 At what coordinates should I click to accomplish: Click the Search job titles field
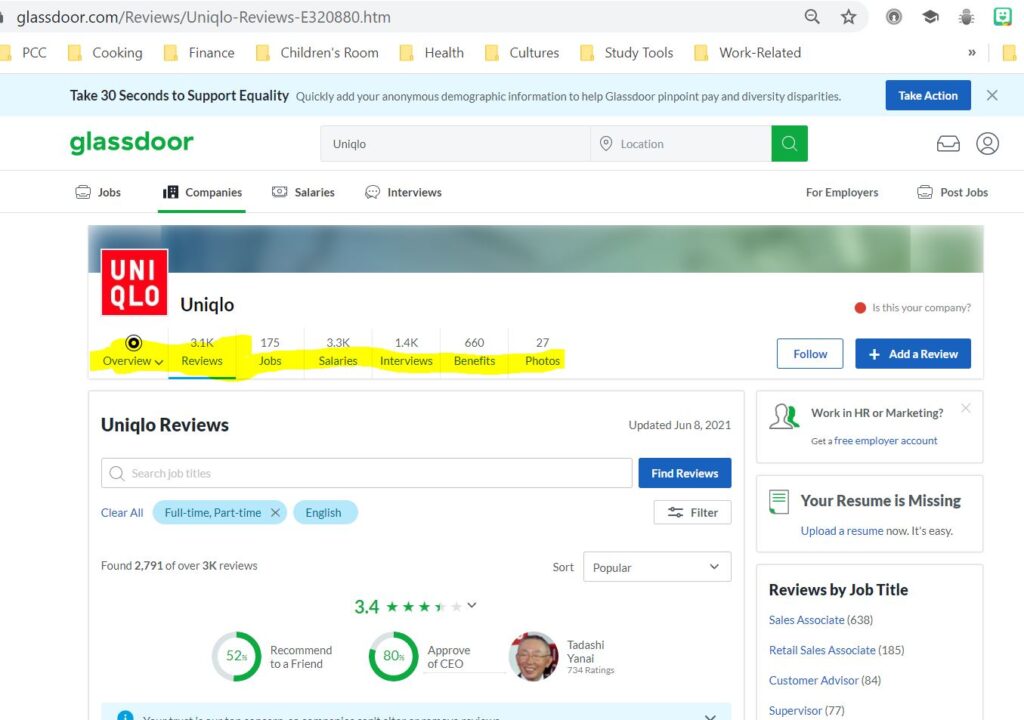tap(366, 473)
